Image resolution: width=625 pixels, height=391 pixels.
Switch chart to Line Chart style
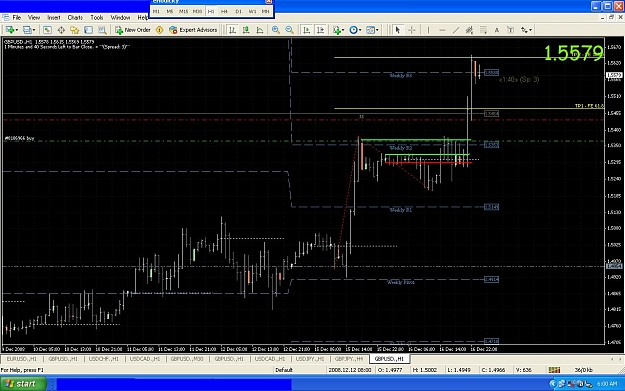point(259,30)
